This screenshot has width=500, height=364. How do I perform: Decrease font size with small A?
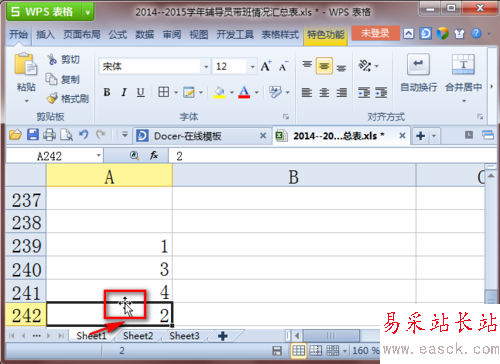(283, 66)
